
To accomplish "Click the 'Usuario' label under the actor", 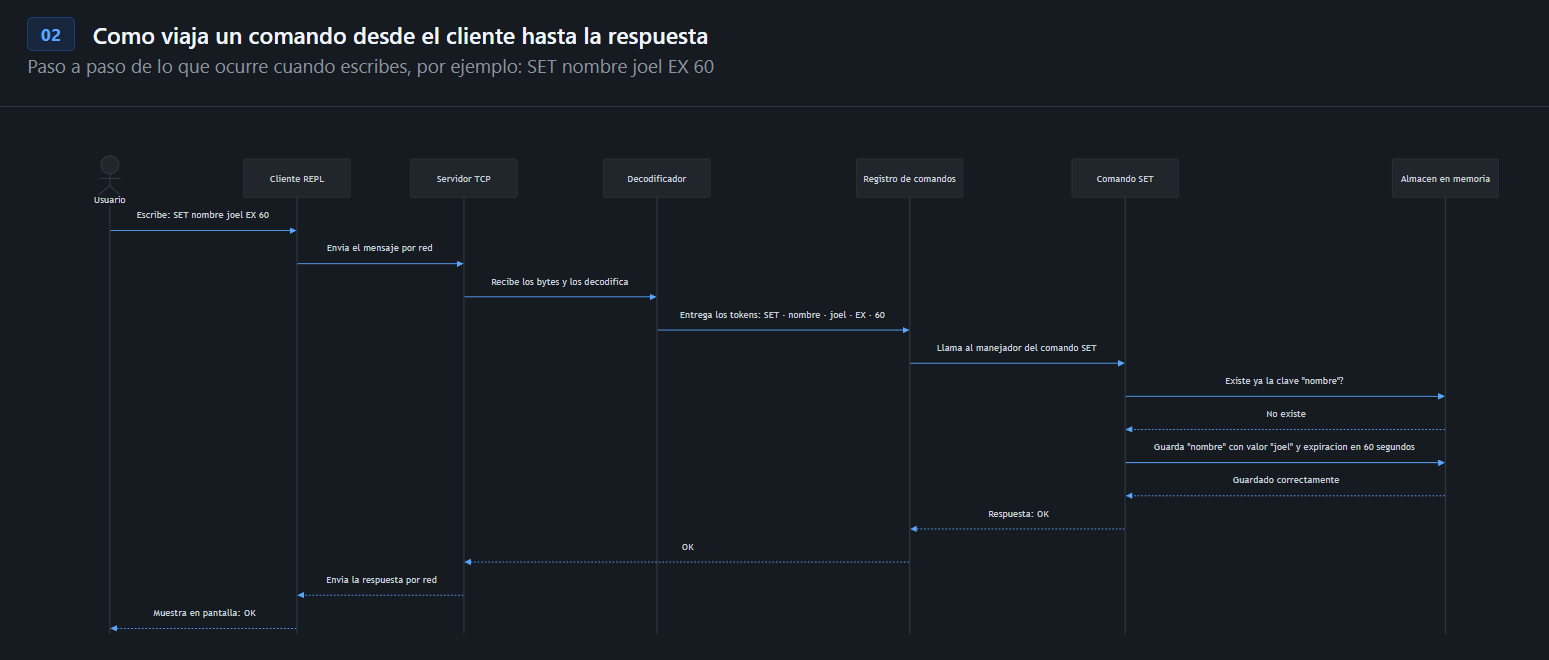I will (x=110, y=200).
